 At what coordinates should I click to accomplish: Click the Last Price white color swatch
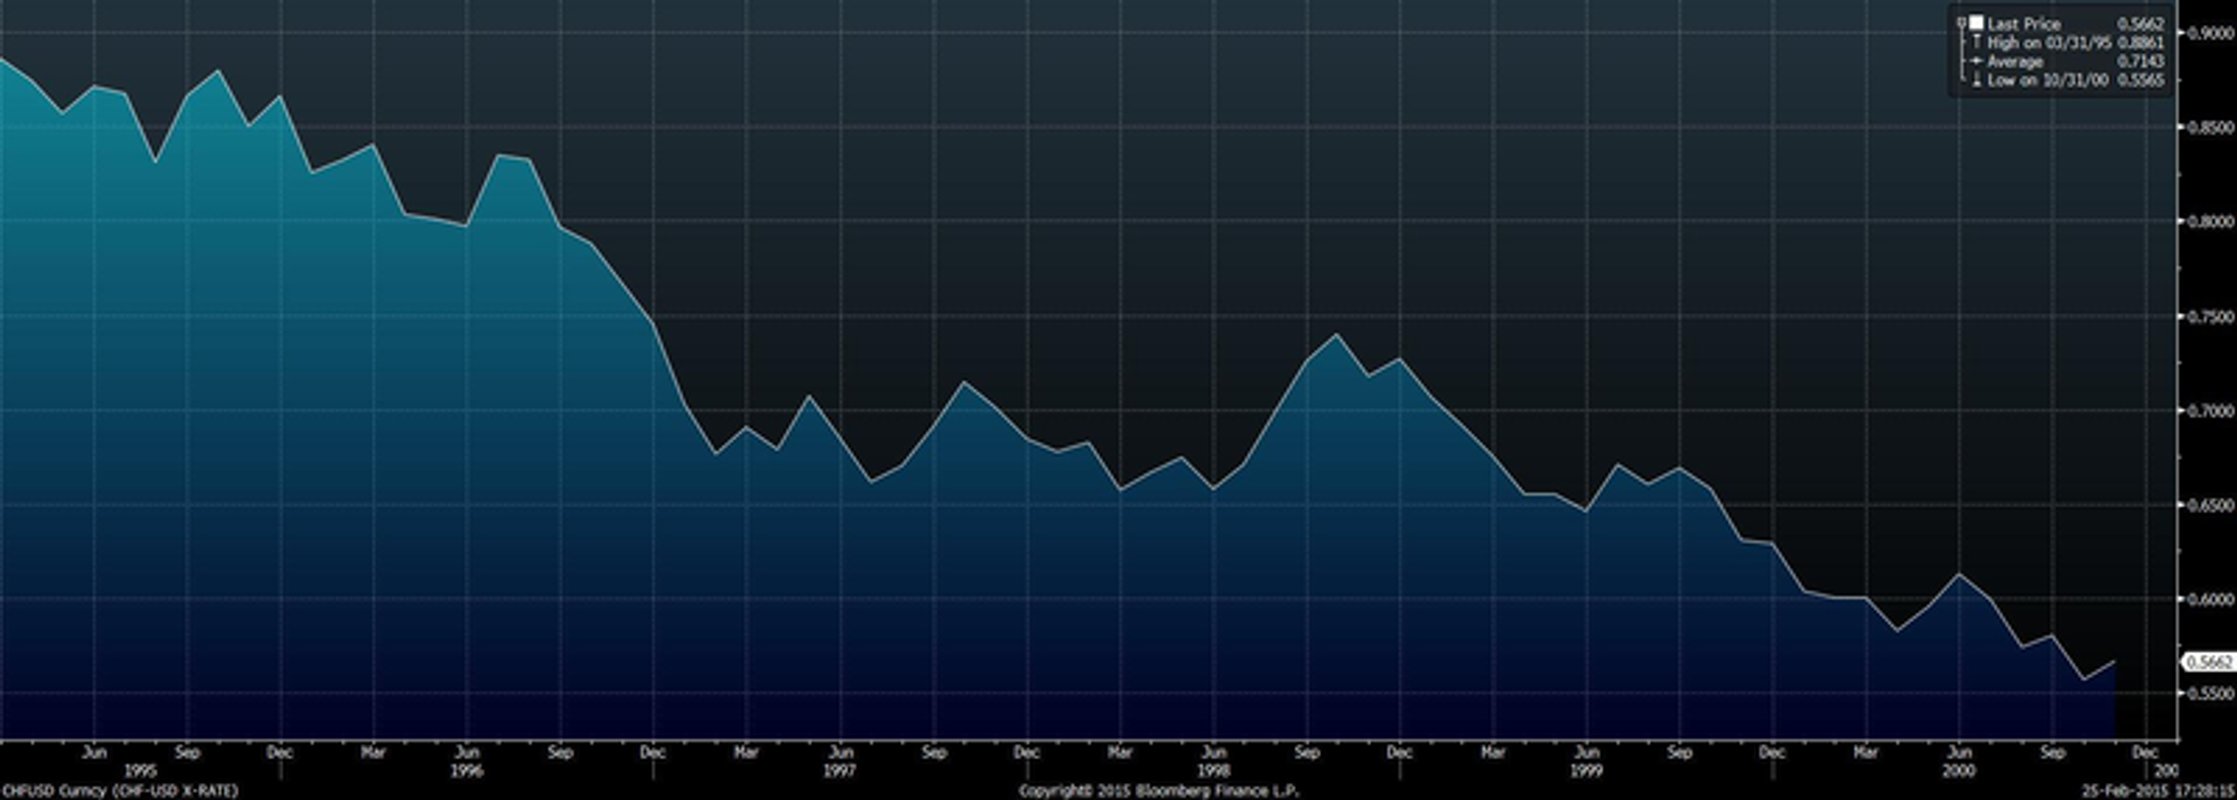1976,22
